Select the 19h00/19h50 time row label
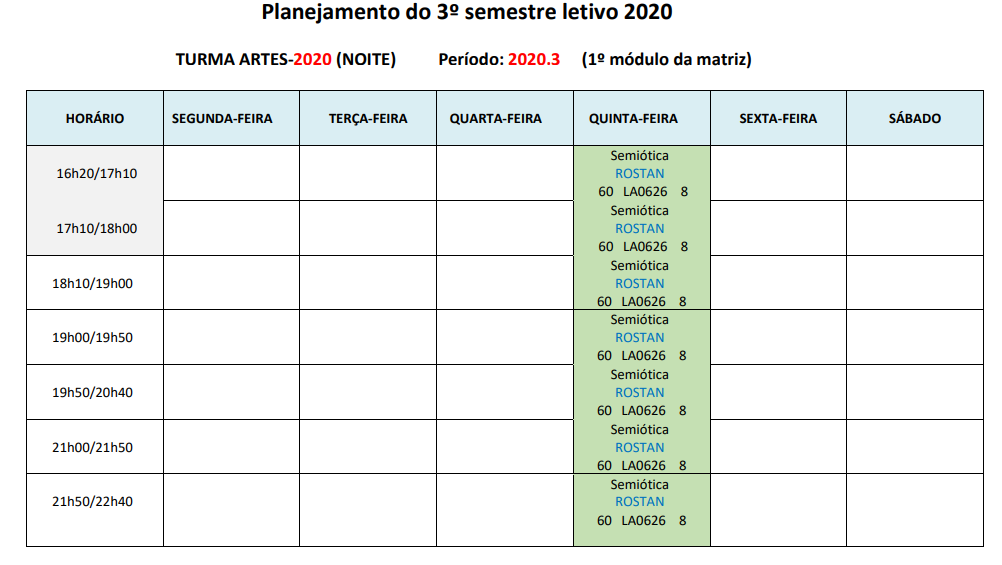The width and height of the screenshot is (1002, 565). pos(92,338)
